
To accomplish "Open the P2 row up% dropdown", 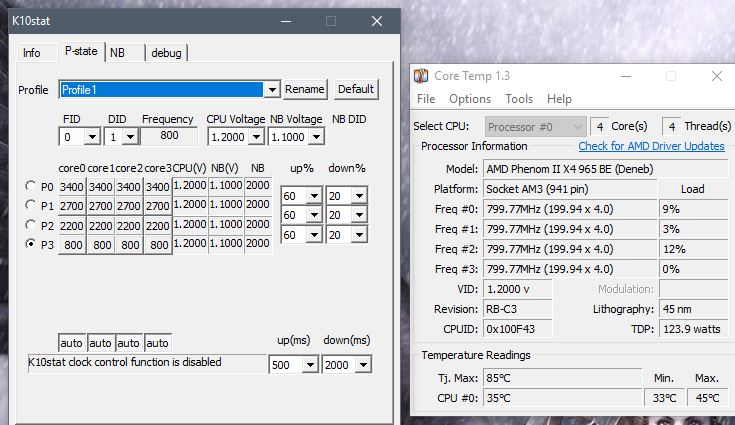I will point(314,235).
